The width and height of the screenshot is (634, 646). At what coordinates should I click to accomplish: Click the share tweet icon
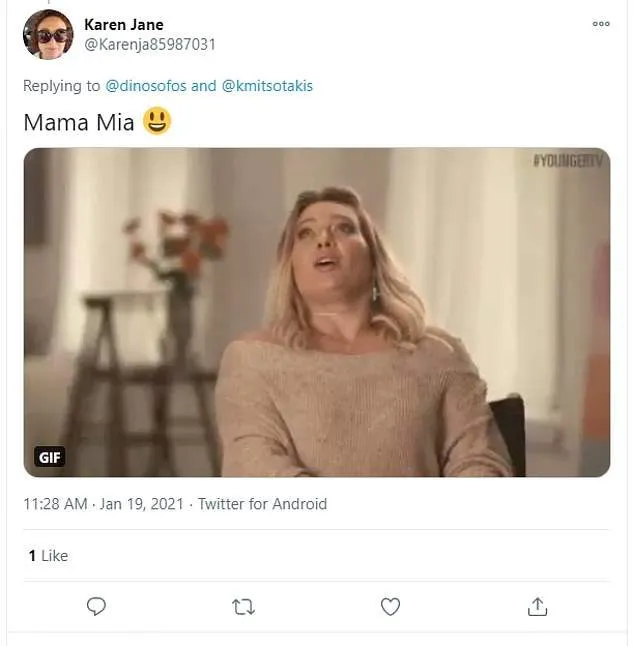point(537,606)
